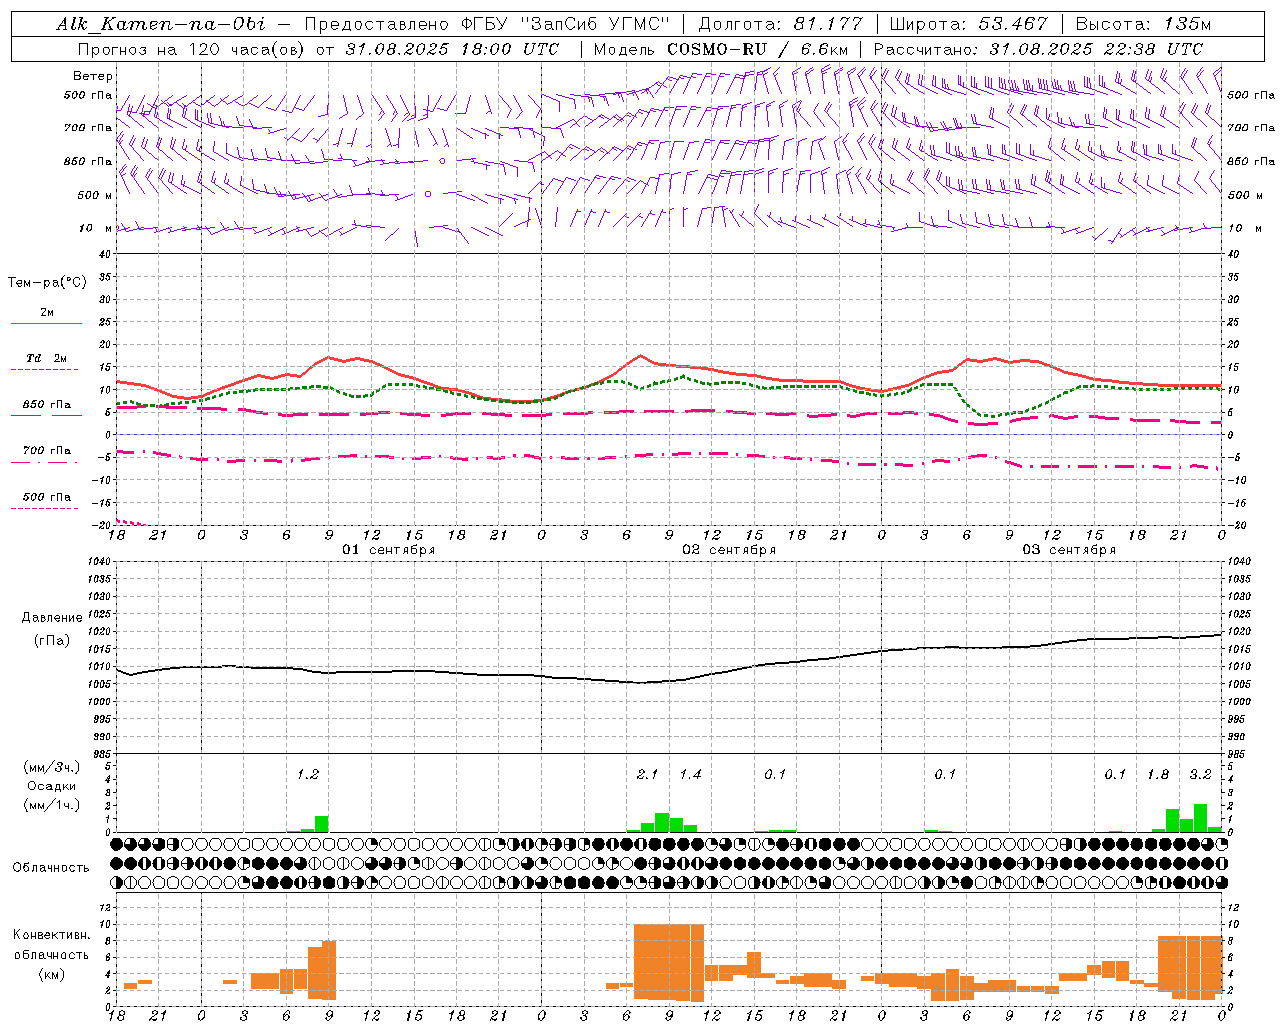Click the station title Alk_Kamen-na-Obi
This screenshot has height=1024, width=1280.
coord(161,24)
